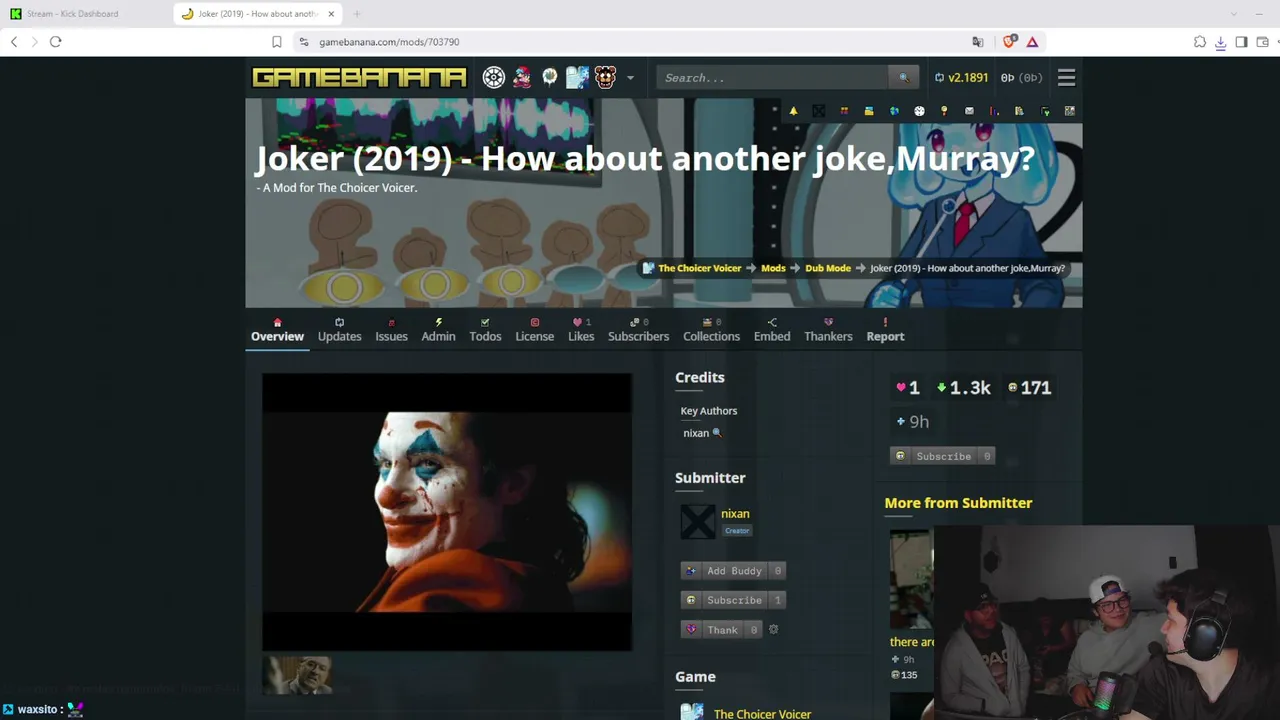Click the Thank button

[x=722, y=630]
